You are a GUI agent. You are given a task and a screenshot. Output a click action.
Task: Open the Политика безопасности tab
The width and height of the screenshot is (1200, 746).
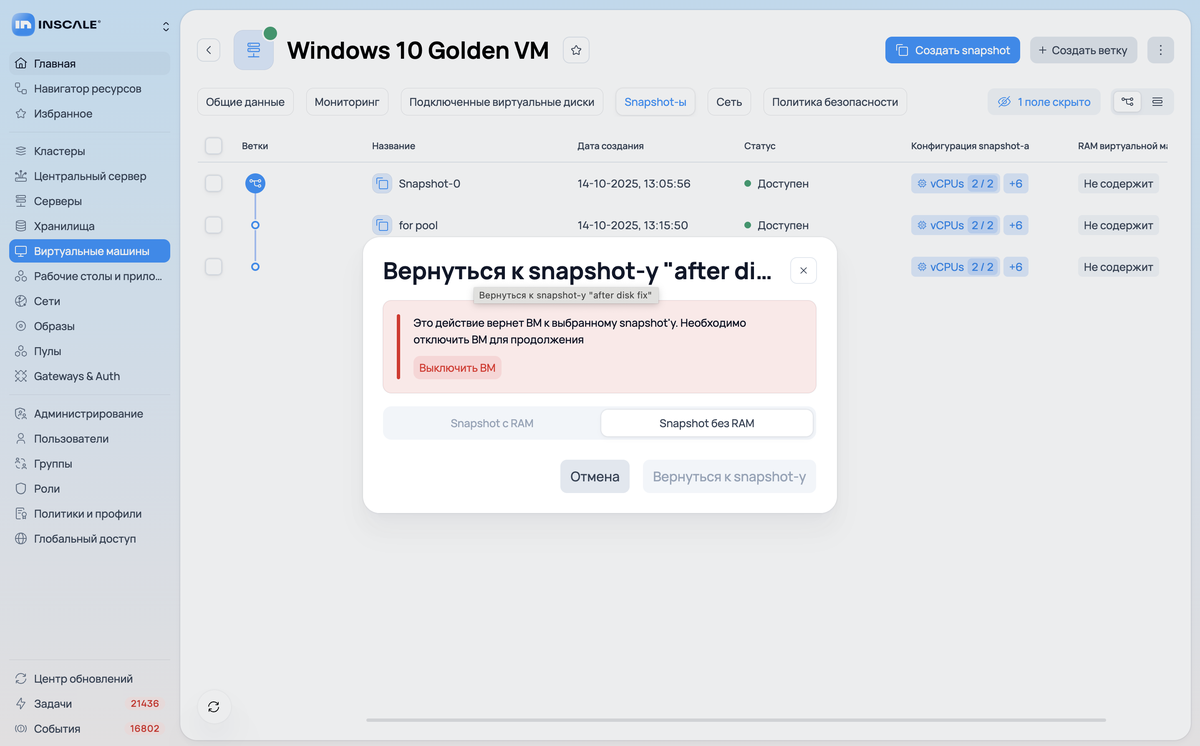[835, 102]
